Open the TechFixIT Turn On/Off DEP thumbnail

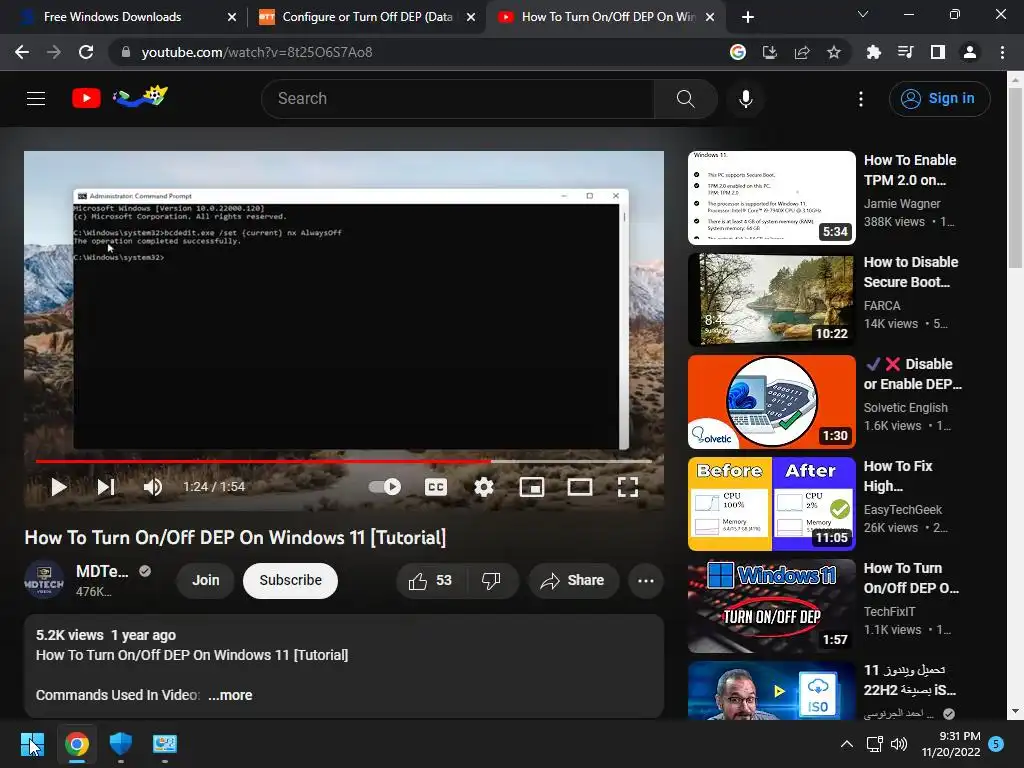(x=771, y=606)
